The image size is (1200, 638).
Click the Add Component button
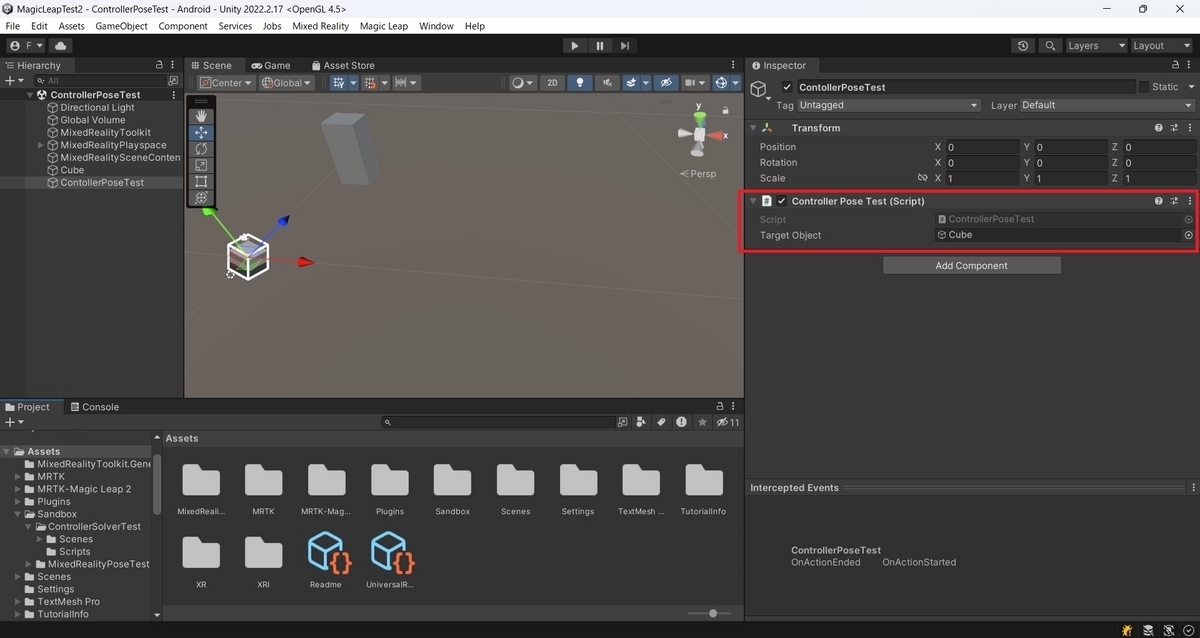[971, 265]
